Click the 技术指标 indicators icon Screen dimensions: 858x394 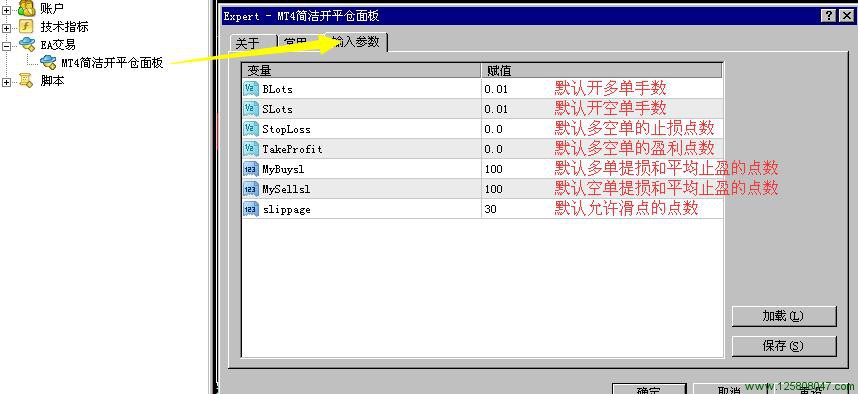click(x=26, y=26)
